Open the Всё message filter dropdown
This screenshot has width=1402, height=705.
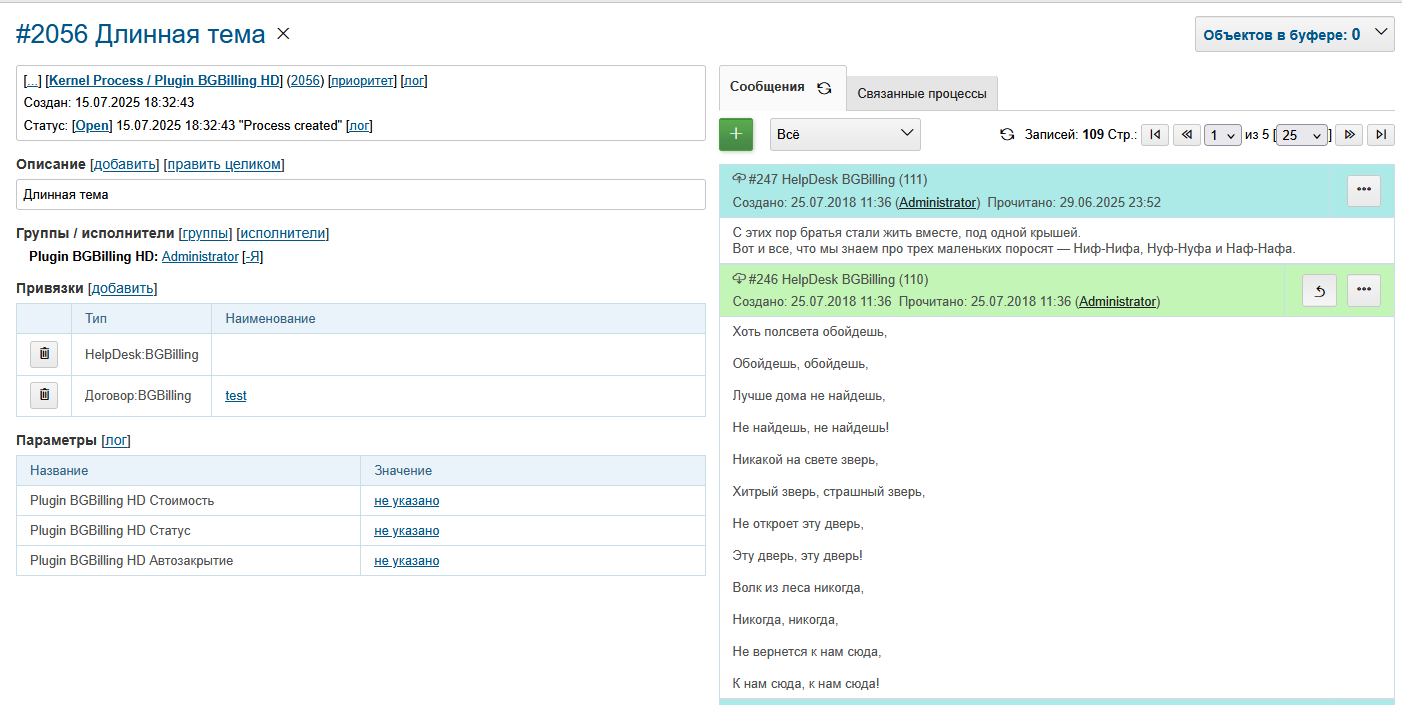(x=845, y=133)
